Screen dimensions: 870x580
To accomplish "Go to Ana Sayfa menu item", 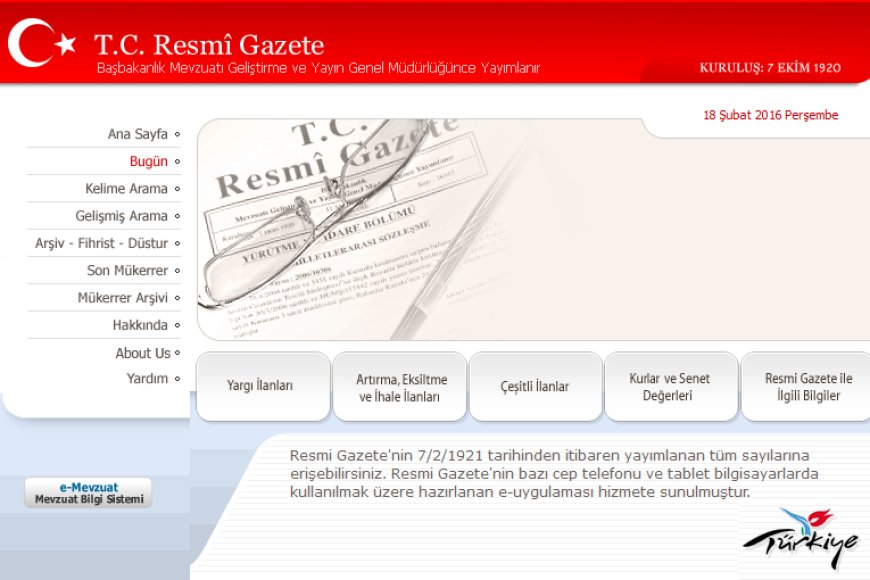I will click(138, 134).
